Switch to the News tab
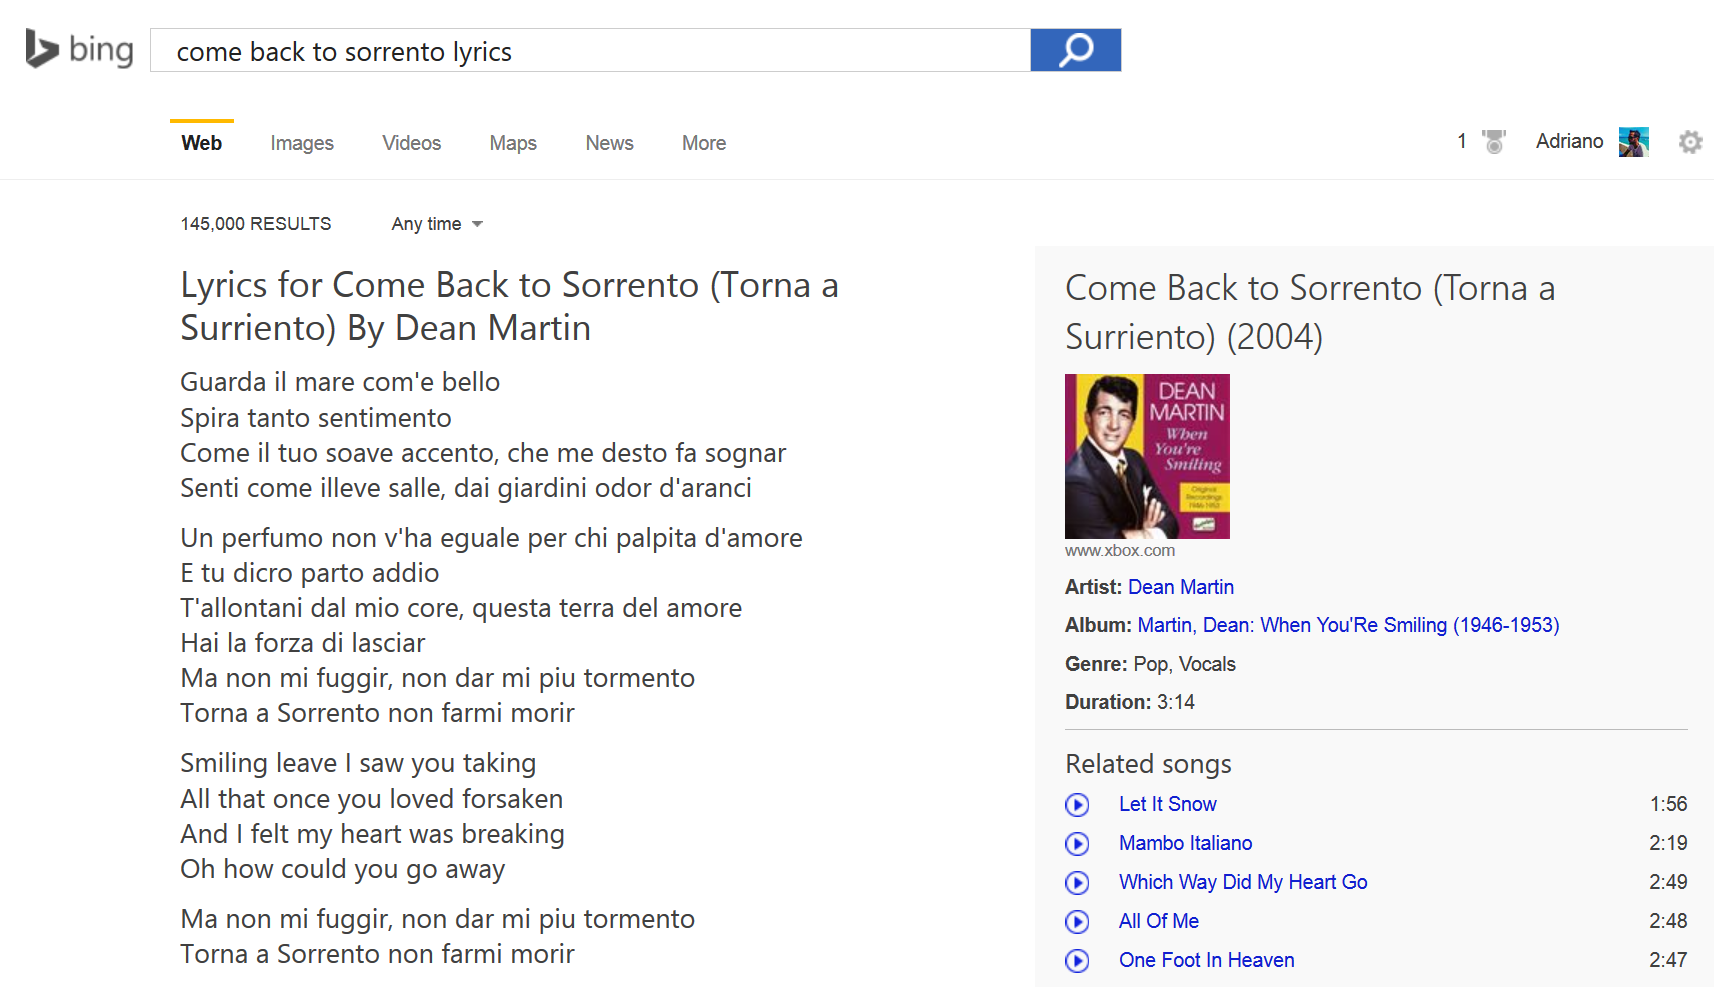 click(609, 143)
